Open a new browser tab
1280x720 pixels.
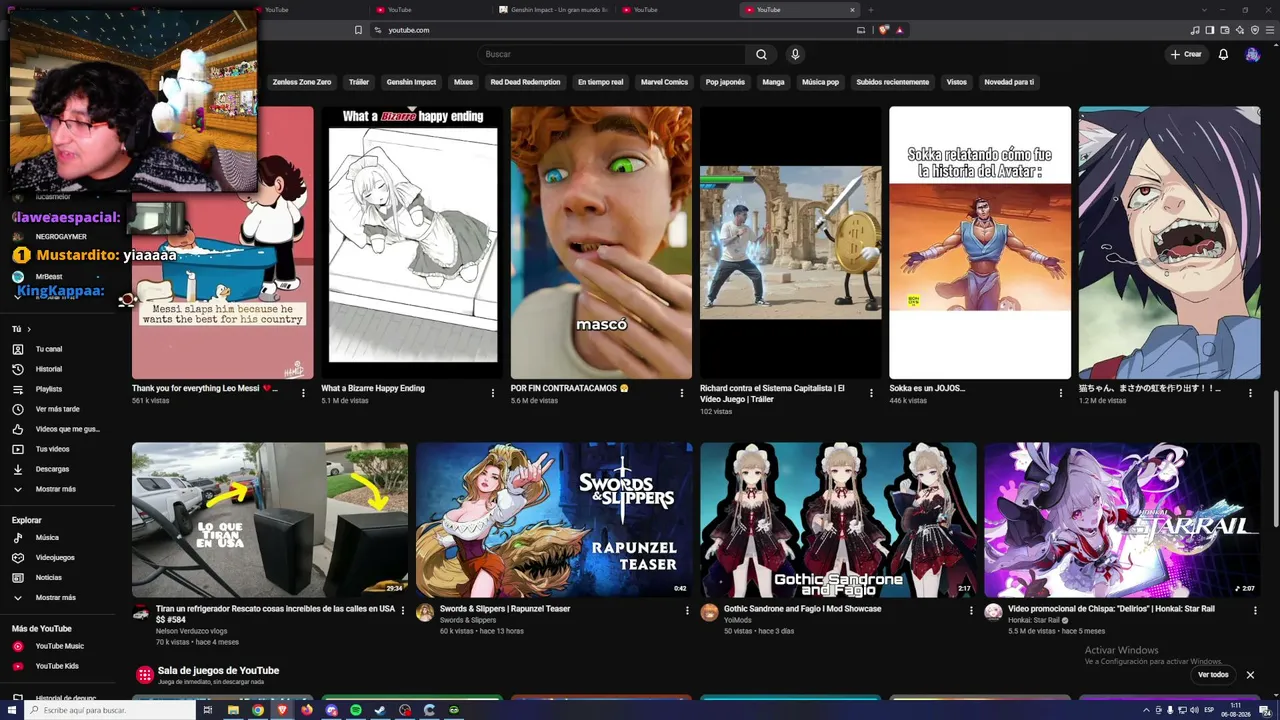[870, 10]
